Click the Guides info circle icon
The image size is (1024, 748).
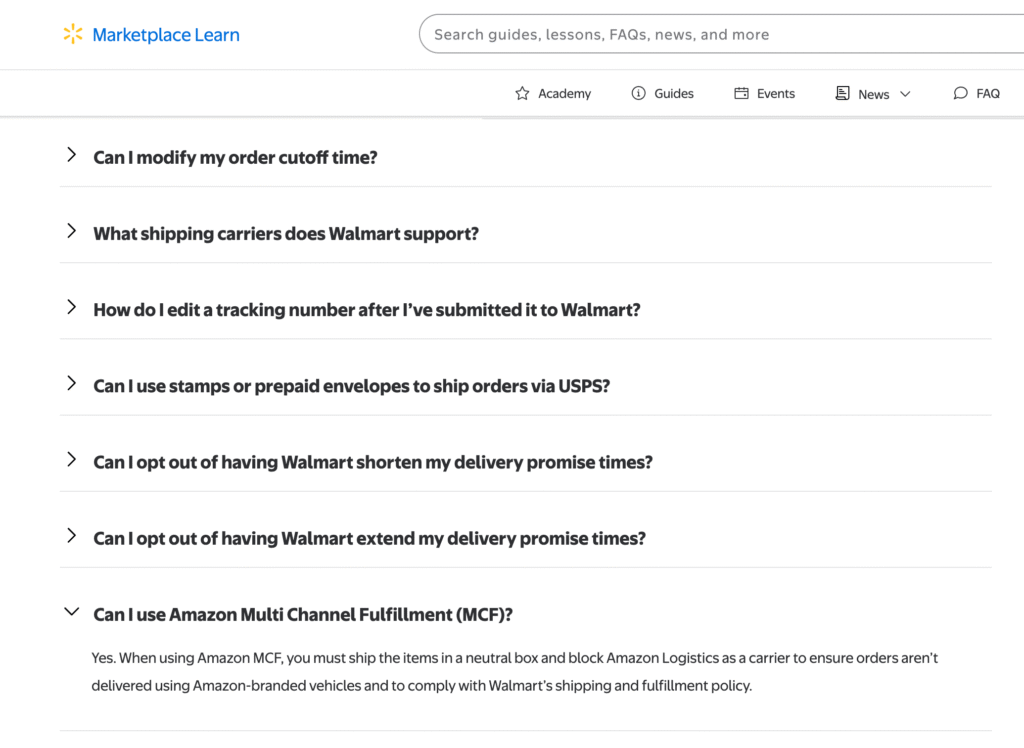click(x=638, y=93)
